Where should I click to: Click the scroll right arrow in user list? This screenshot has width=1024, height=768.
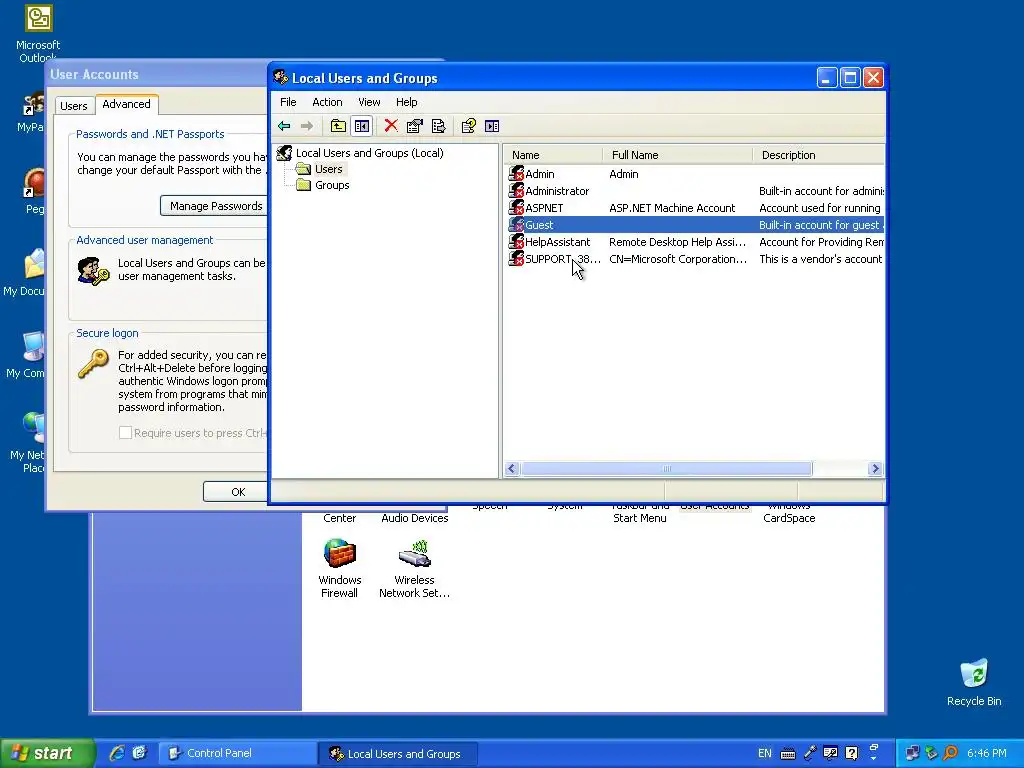click(x=875, y=468)
